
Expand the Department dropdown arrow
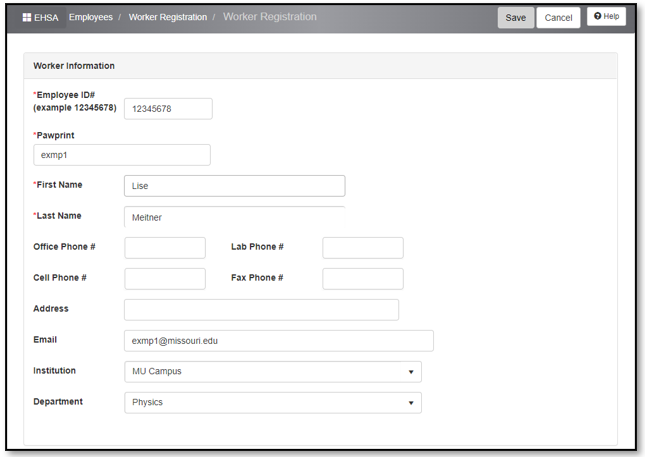click(x=411, y=403)
